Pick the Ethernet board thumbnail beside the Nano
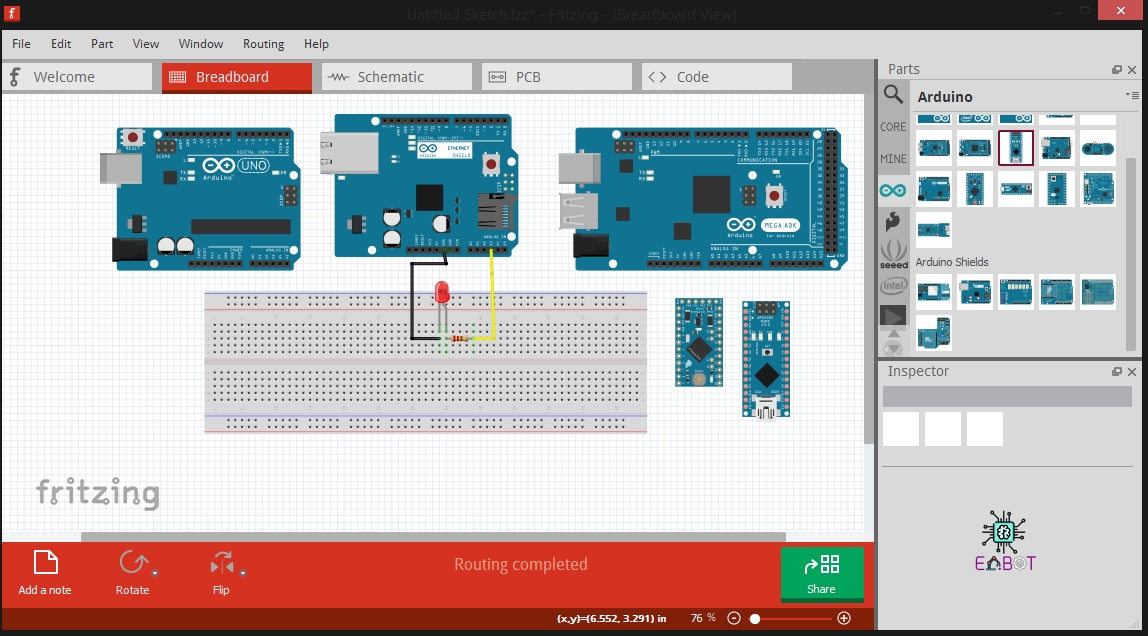Screen dimensions: 1148x636 tap(1056, 148)
